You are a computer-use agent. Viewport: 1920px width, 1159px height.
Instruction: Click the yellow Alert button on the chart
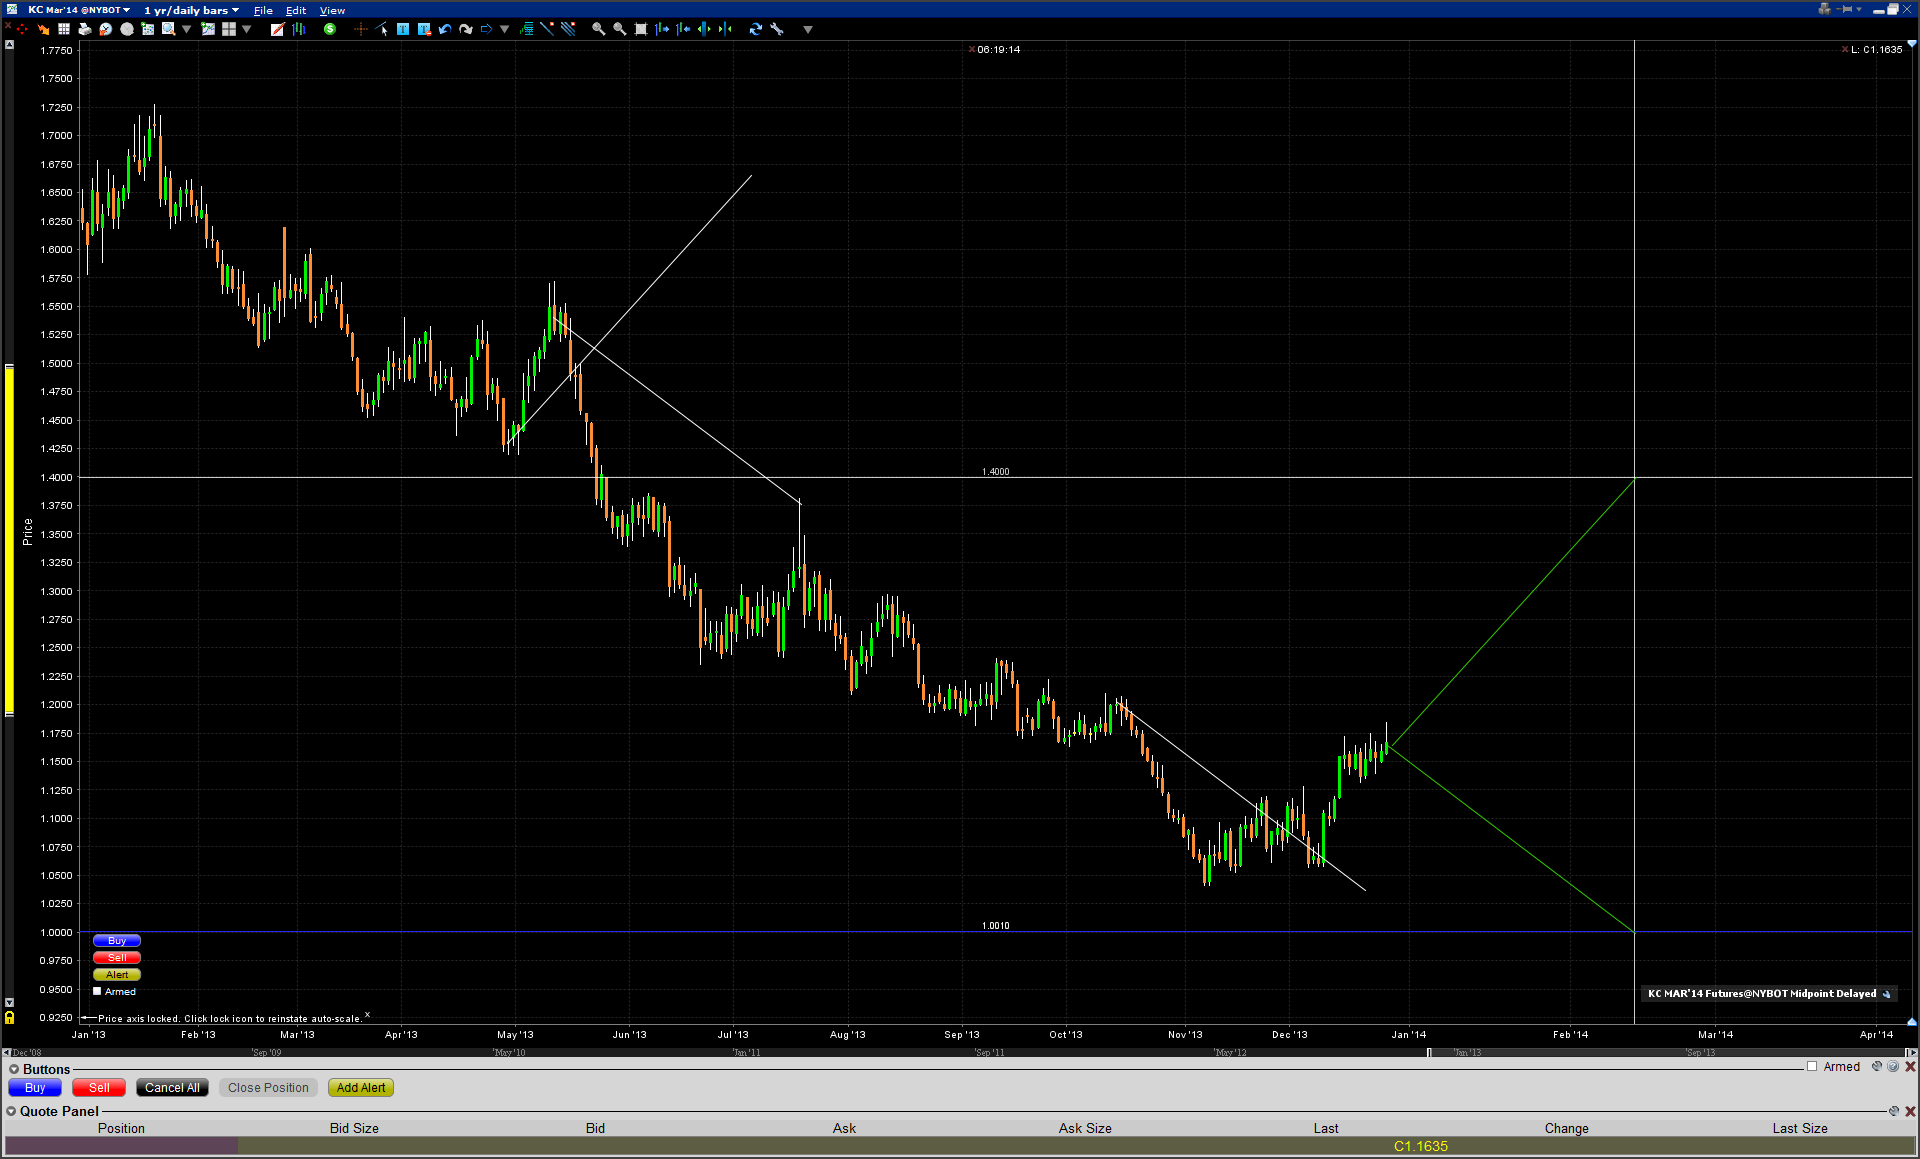(x=117, y=975)
